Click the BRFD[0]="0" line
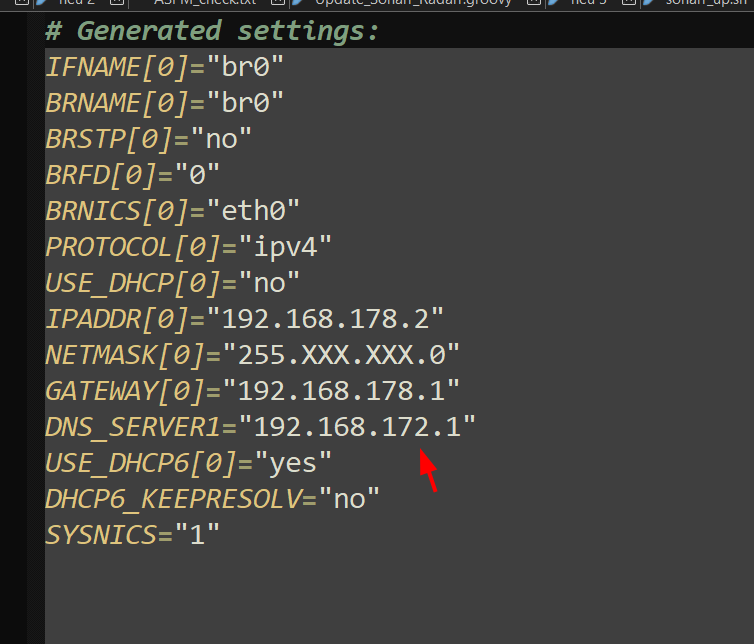 tap(132, 175)
